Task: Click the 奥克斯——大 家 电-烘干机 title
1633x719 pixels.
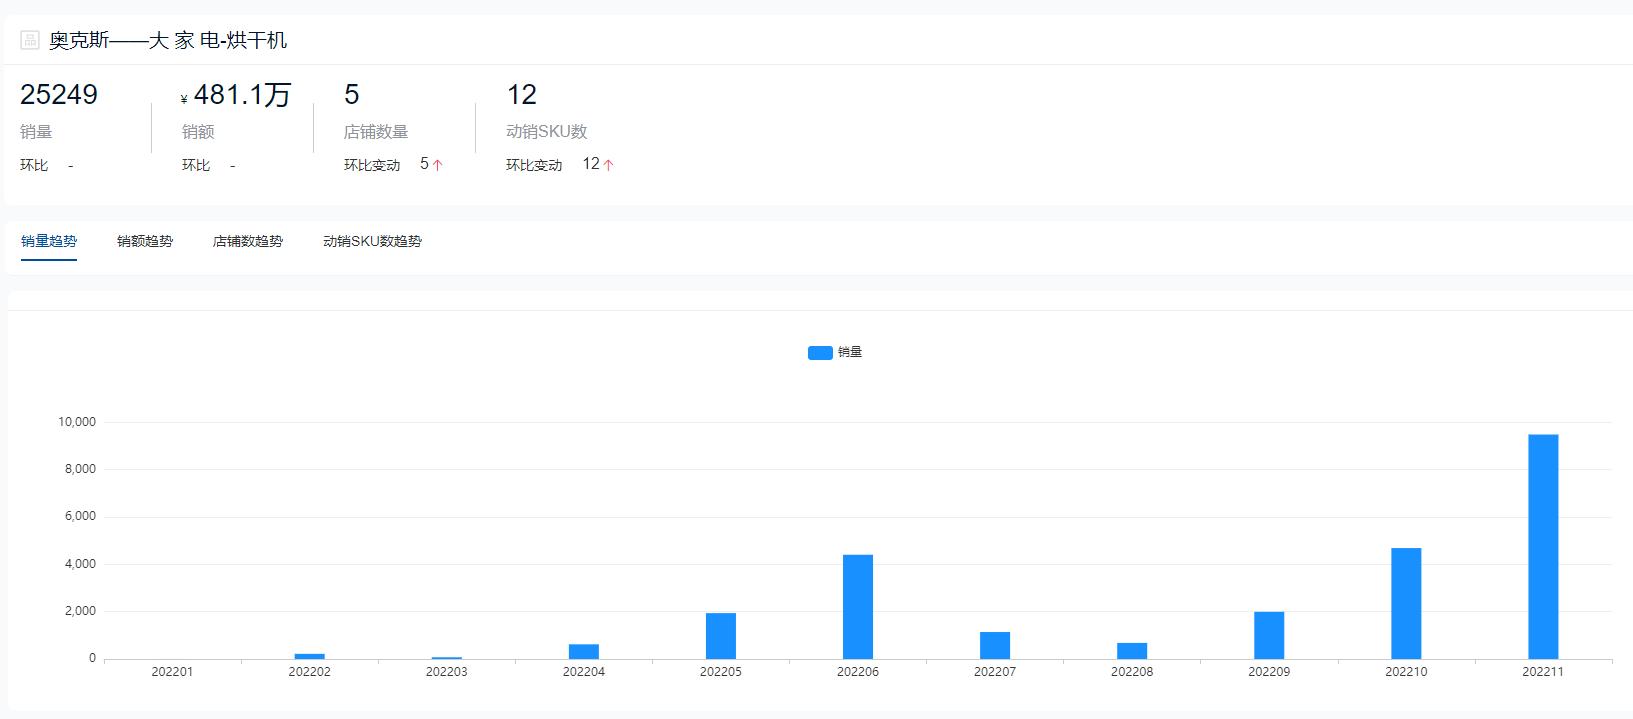Action: pyautogui.click(x=168, y=40)
